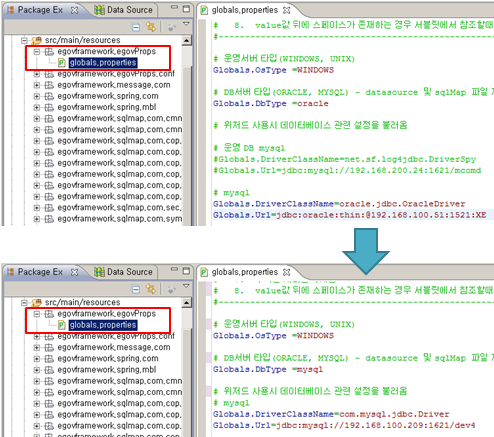Viewport: 494px width, 437px height.
Task: Collapse src/main/resources folder in top tree
Action: click(24, 40)
